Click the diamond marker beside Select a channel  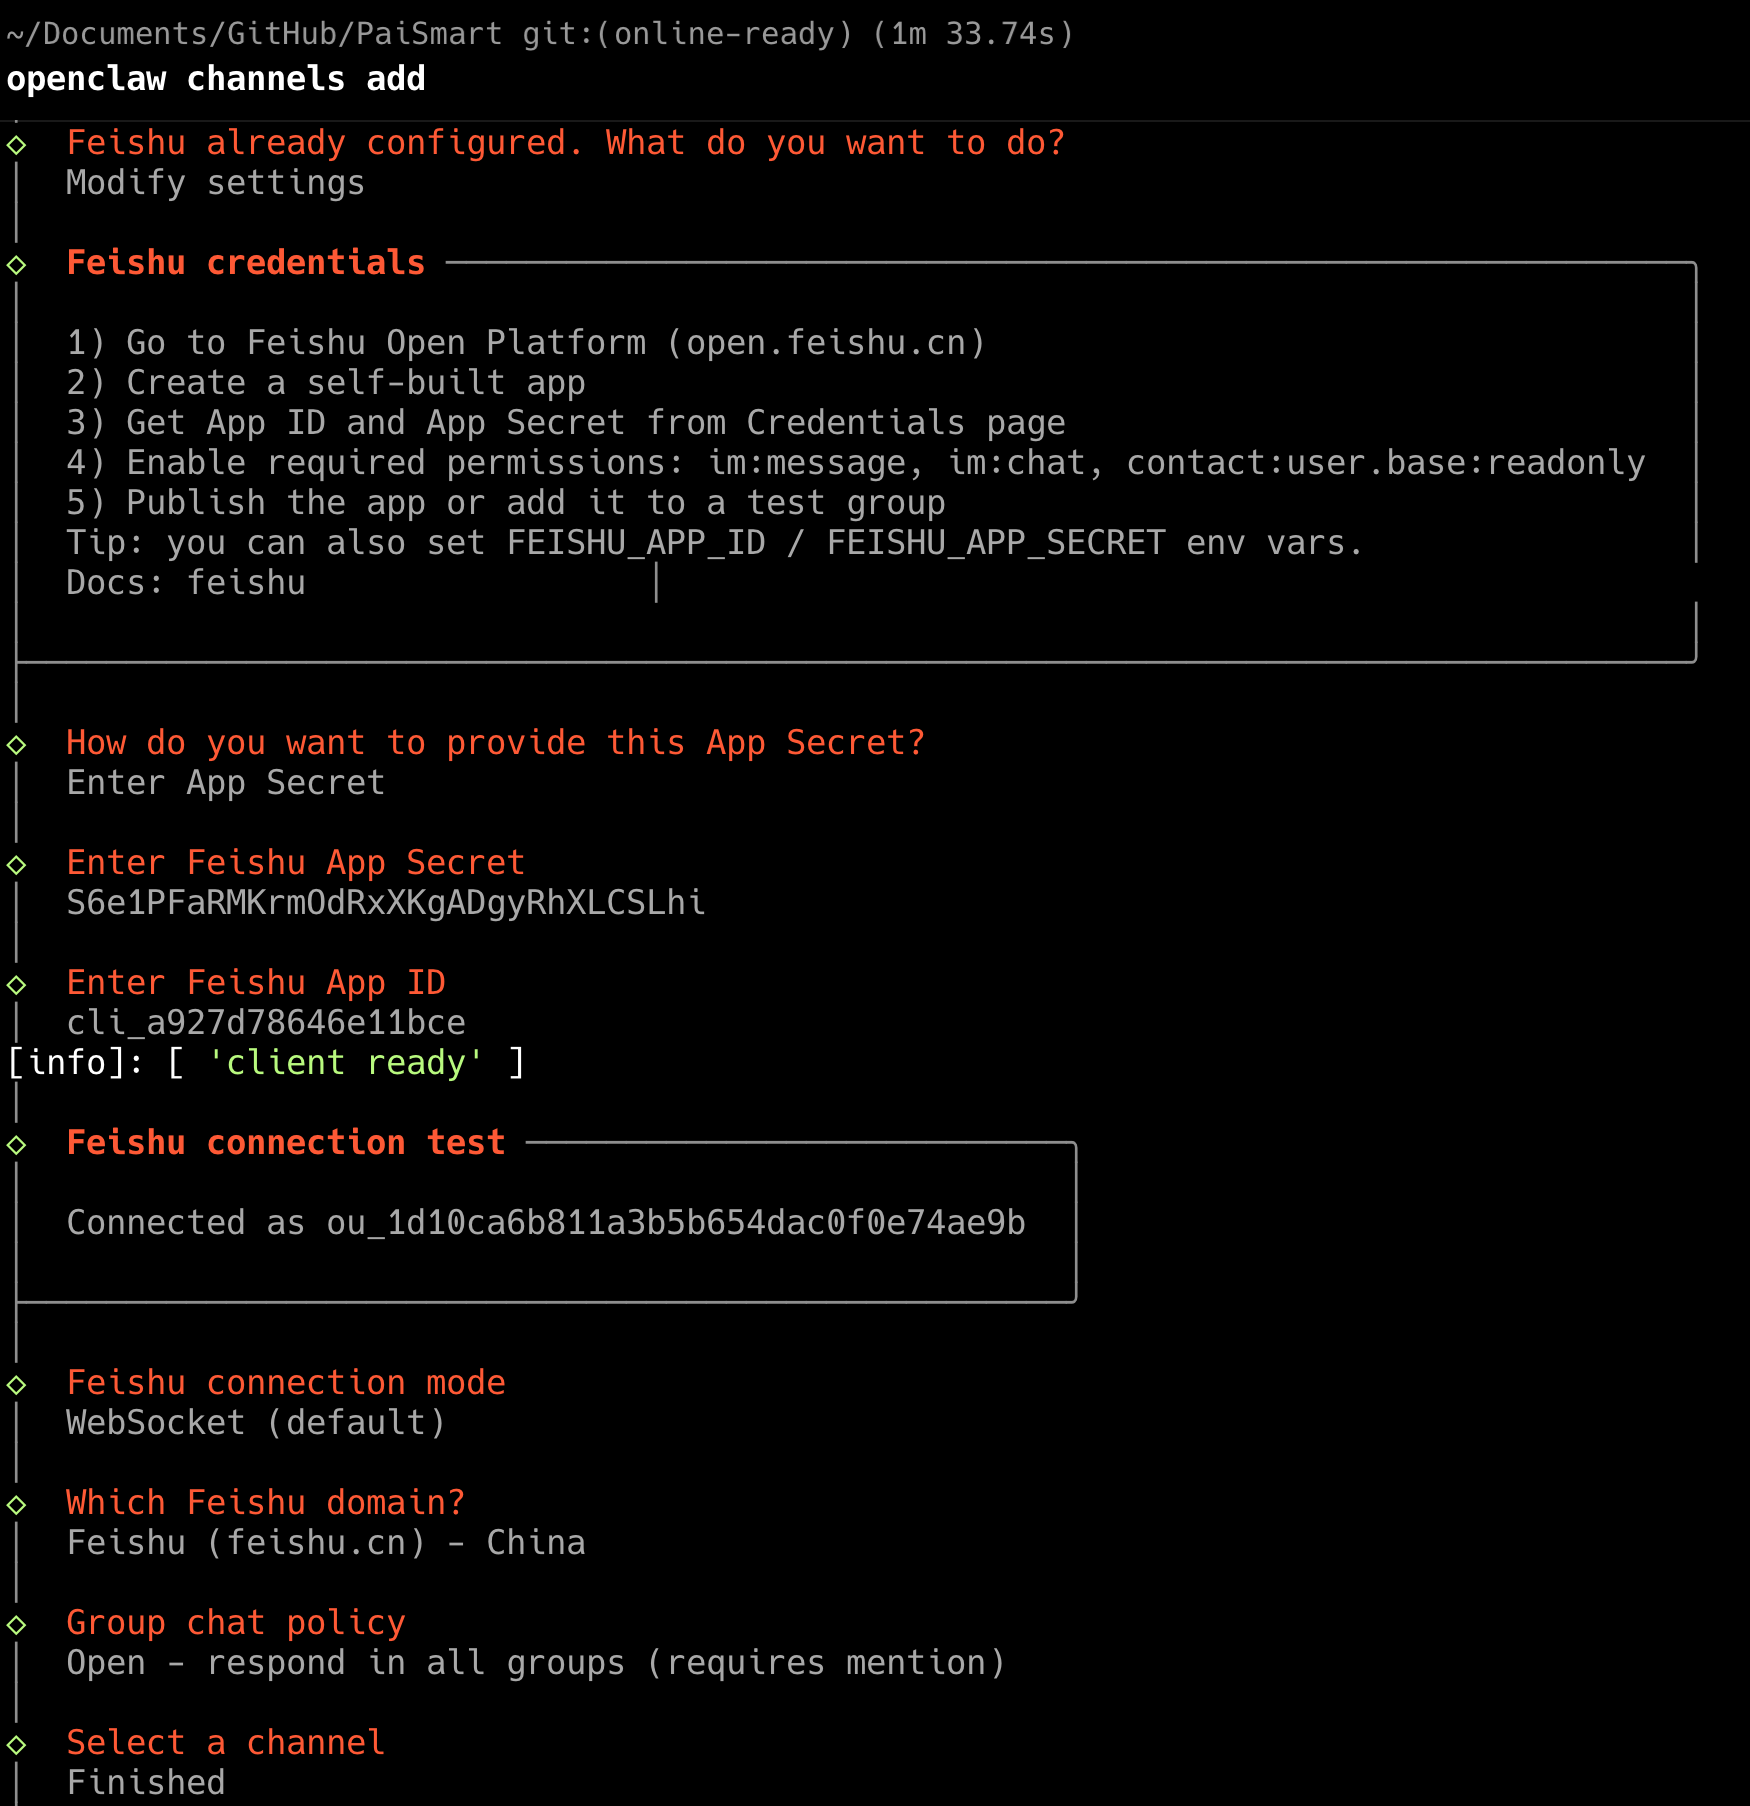(16, 1745)
